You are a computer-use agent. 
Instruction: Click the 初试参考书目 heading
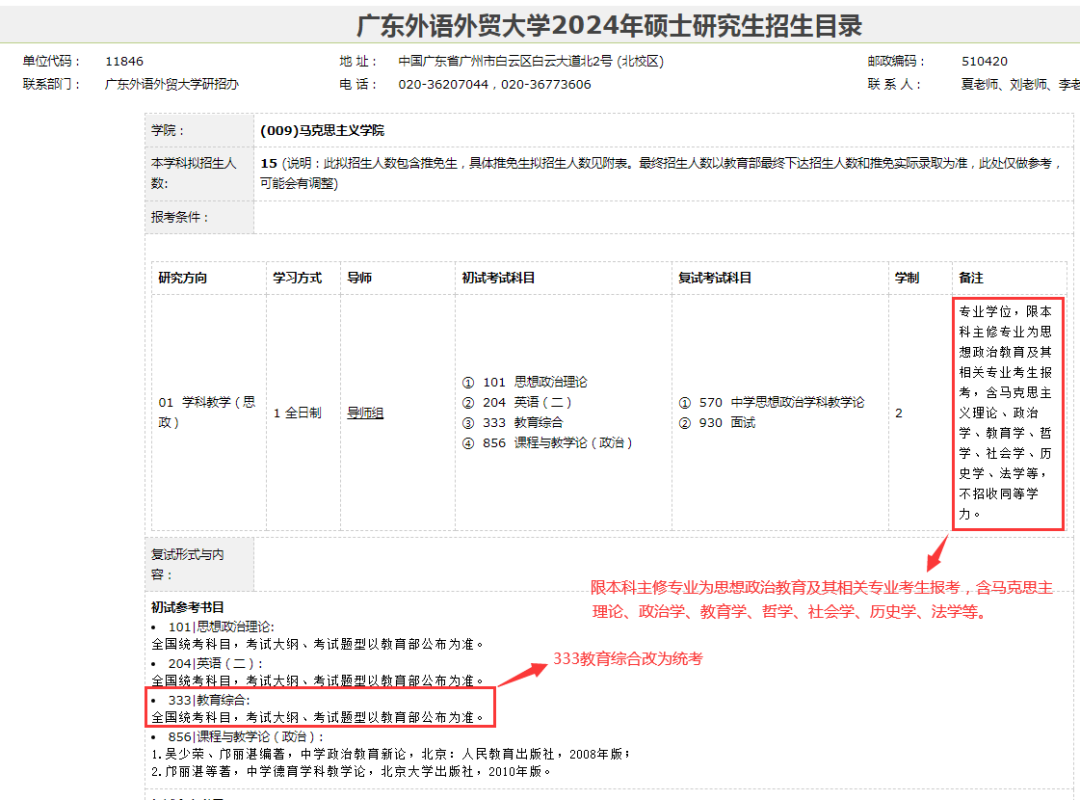[187, 607]
